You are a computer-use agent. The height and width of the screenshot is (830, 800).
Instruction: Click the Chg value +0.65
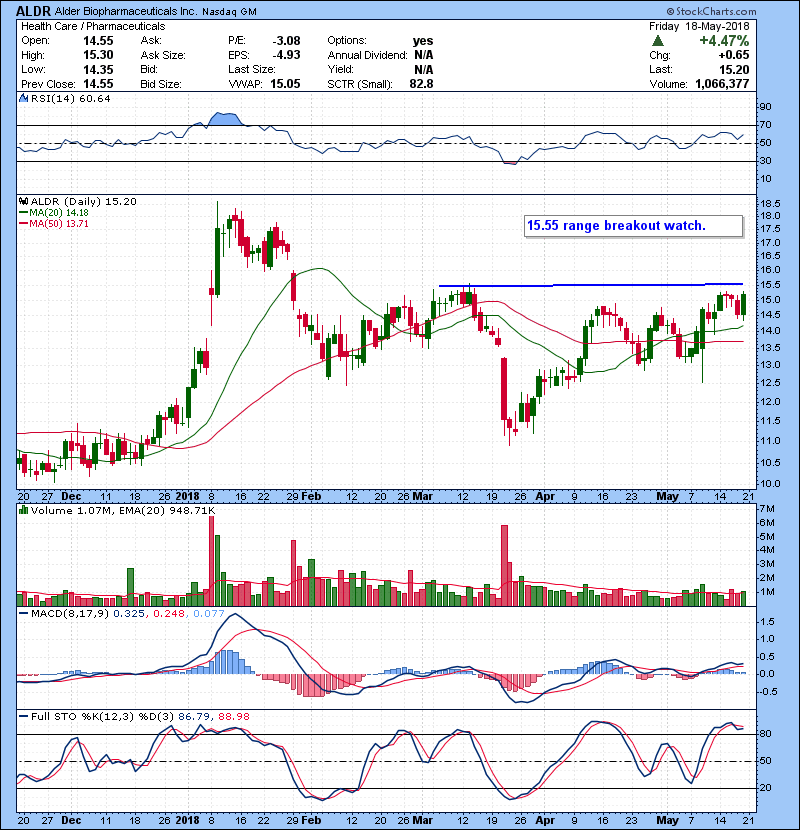coord(733,55)
